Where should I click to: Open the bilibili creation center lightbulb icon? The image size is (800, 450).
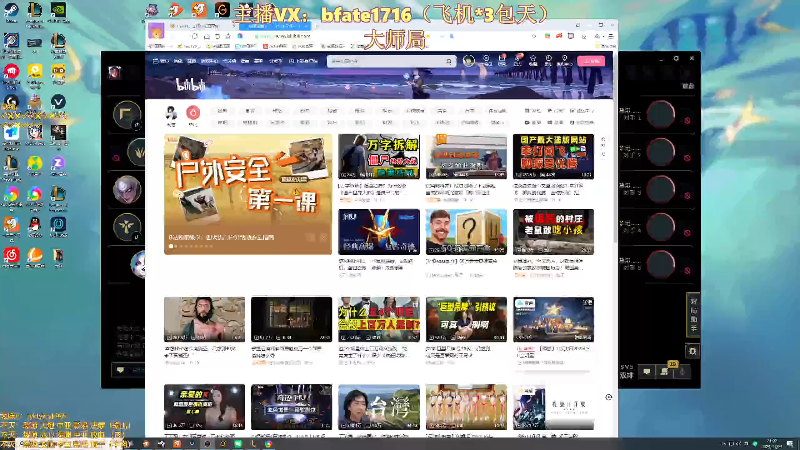pos(564,60)
